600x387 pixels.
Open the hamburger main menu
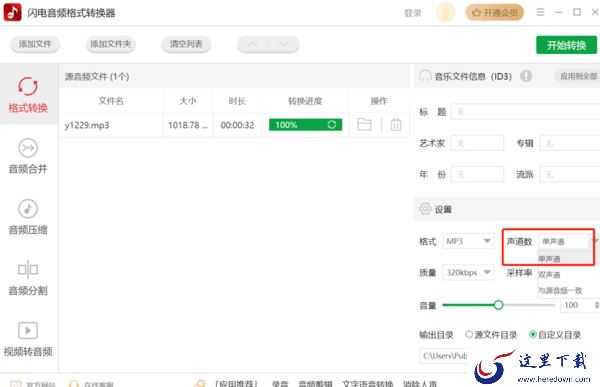click(540, 12)
